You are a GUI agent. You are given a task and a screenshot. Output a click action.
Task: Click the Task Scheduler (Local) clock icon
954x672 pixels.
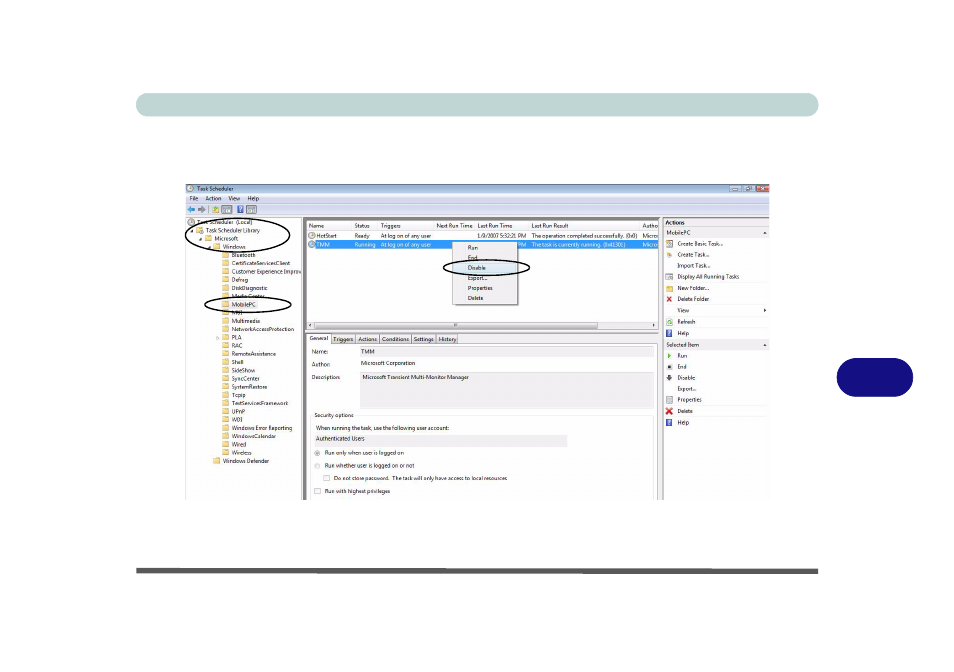(x=191, y=222)
